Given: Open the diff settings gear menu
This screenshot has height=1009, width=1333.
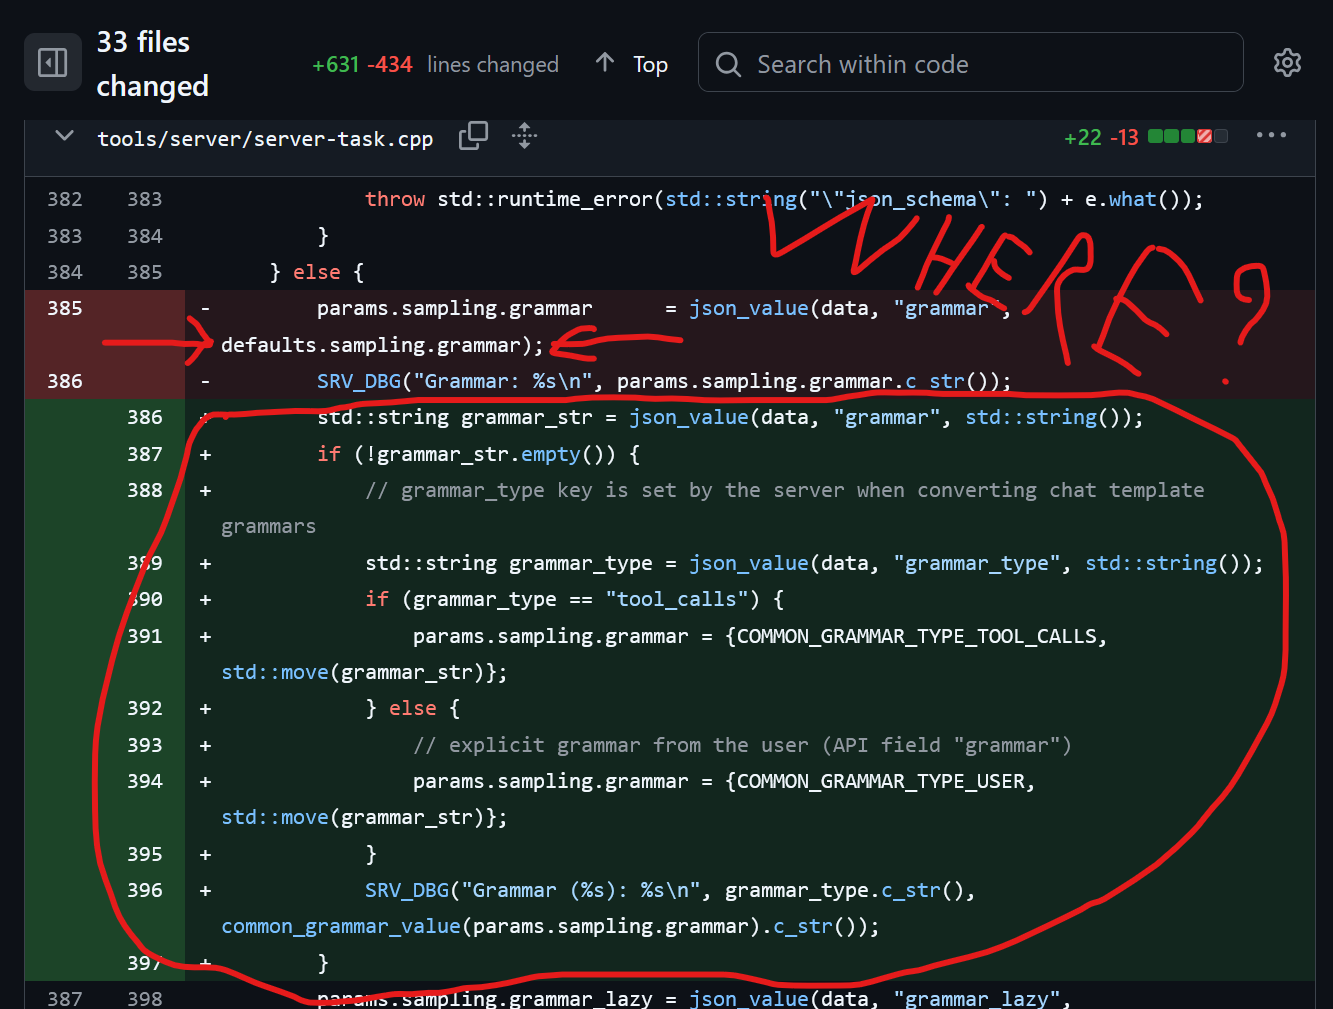Looking at the screenshot, I should [x=1287, y=63].
